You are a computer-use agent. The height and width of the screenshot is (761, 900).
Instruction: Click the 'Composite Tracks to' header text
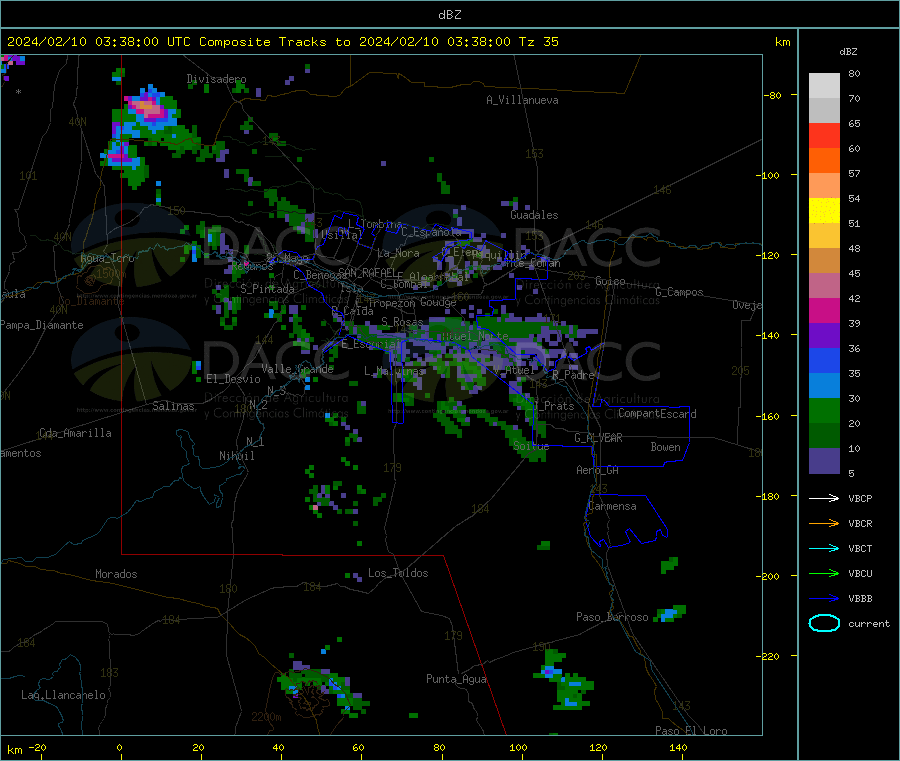(274, 42)
